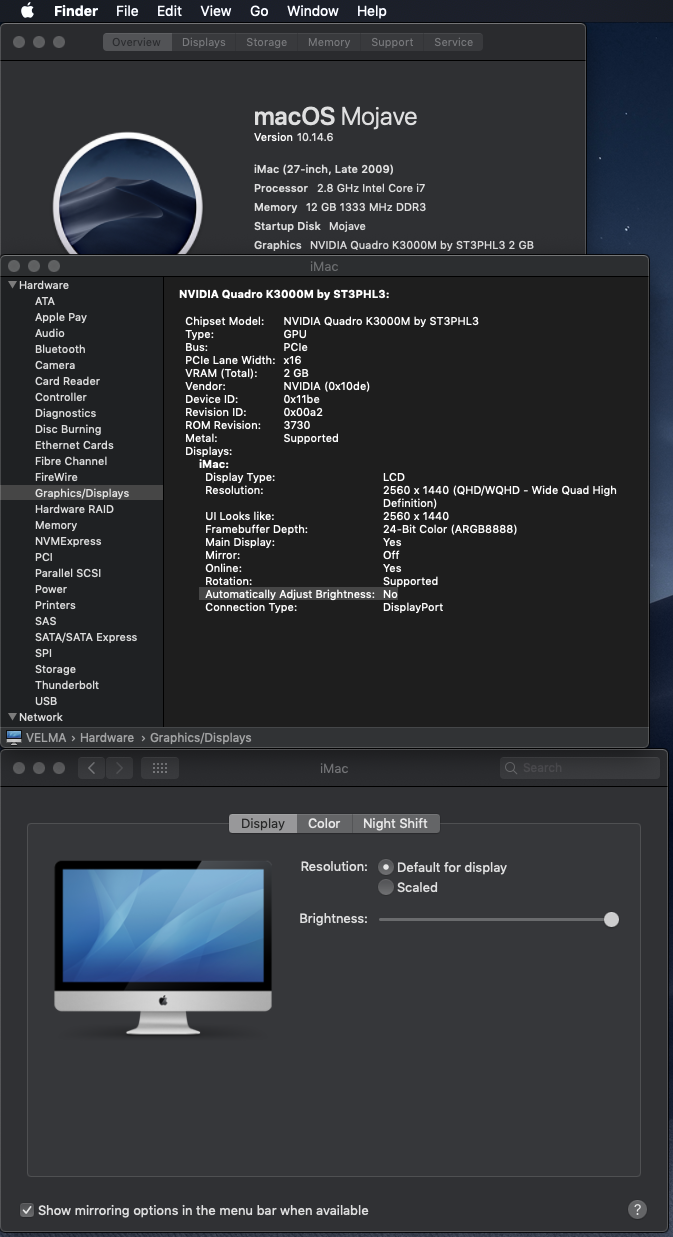Collapse the Network section in the sidebar

point(12,717)
